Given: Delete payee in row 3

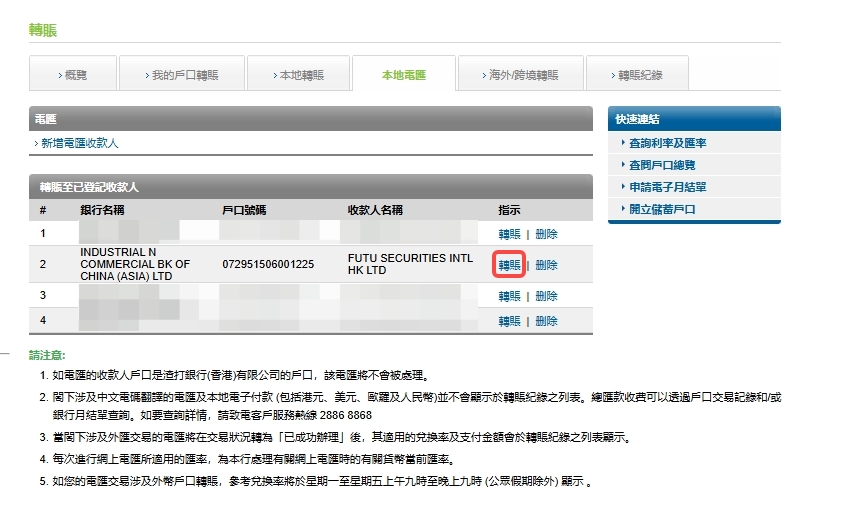Looking at the screenshot, I should click(546, 296).
